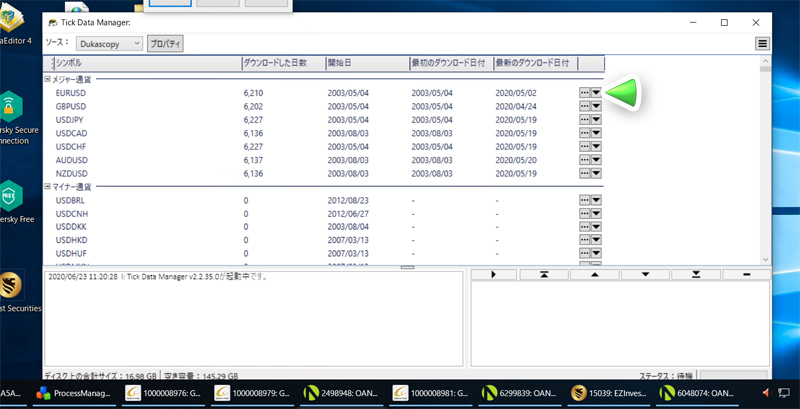Click the USDCAD row ellipsis button
This screenshot has width=800, height=409.
(585, 133)
